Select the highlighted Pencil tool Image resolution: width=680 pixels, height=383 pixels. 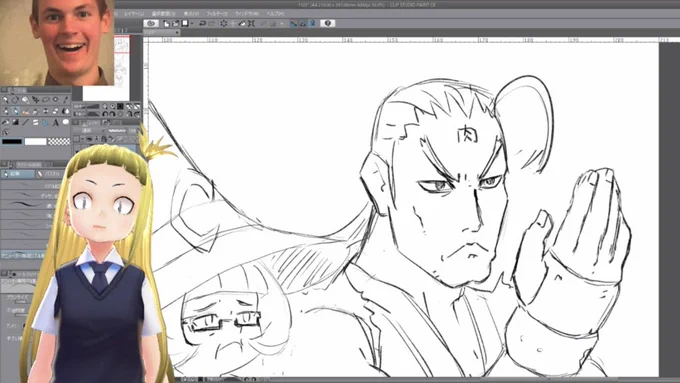click(16, 111)
